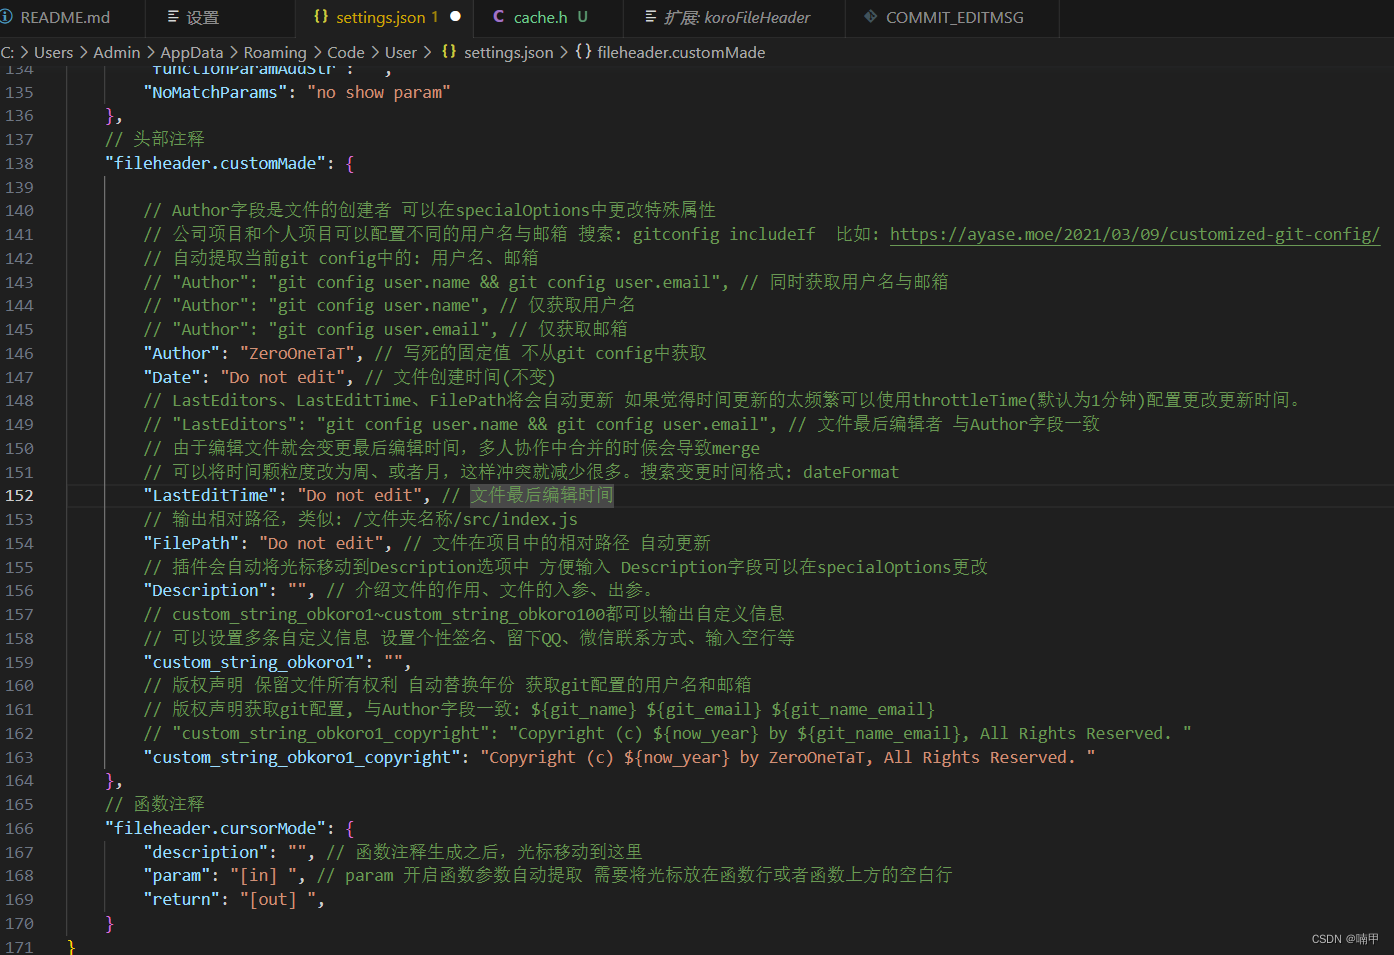
Task: Click the "description" key on line 167
Action: (x=205, y=853)
